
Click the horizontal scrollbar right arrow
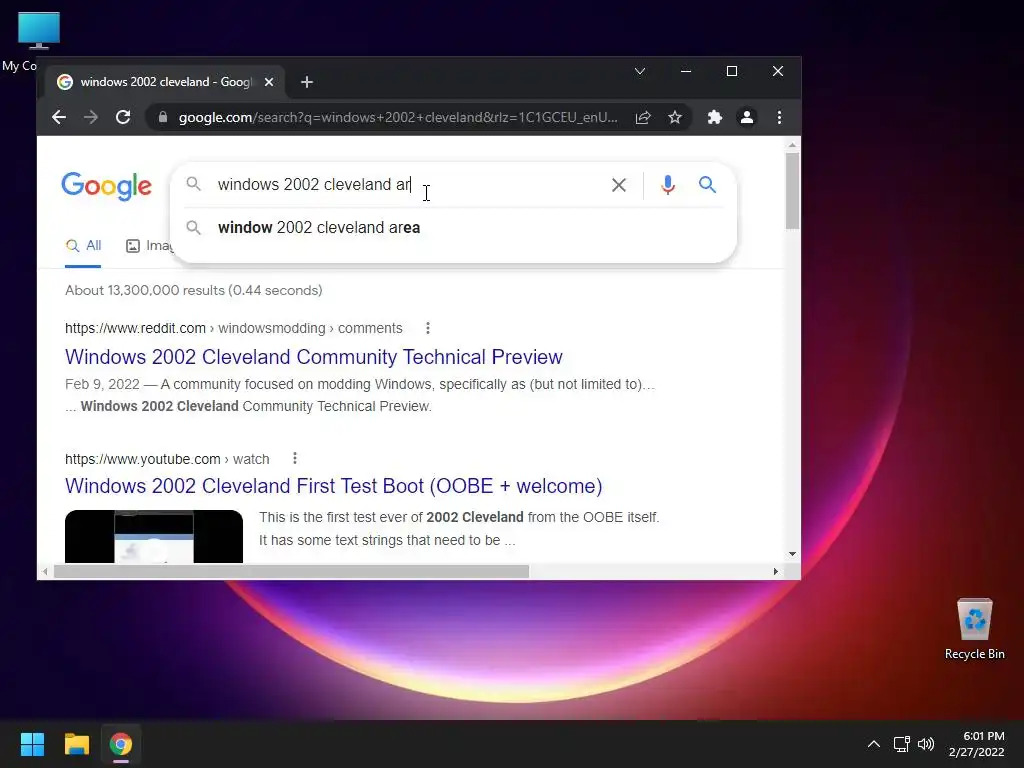(x=776, y=572)
